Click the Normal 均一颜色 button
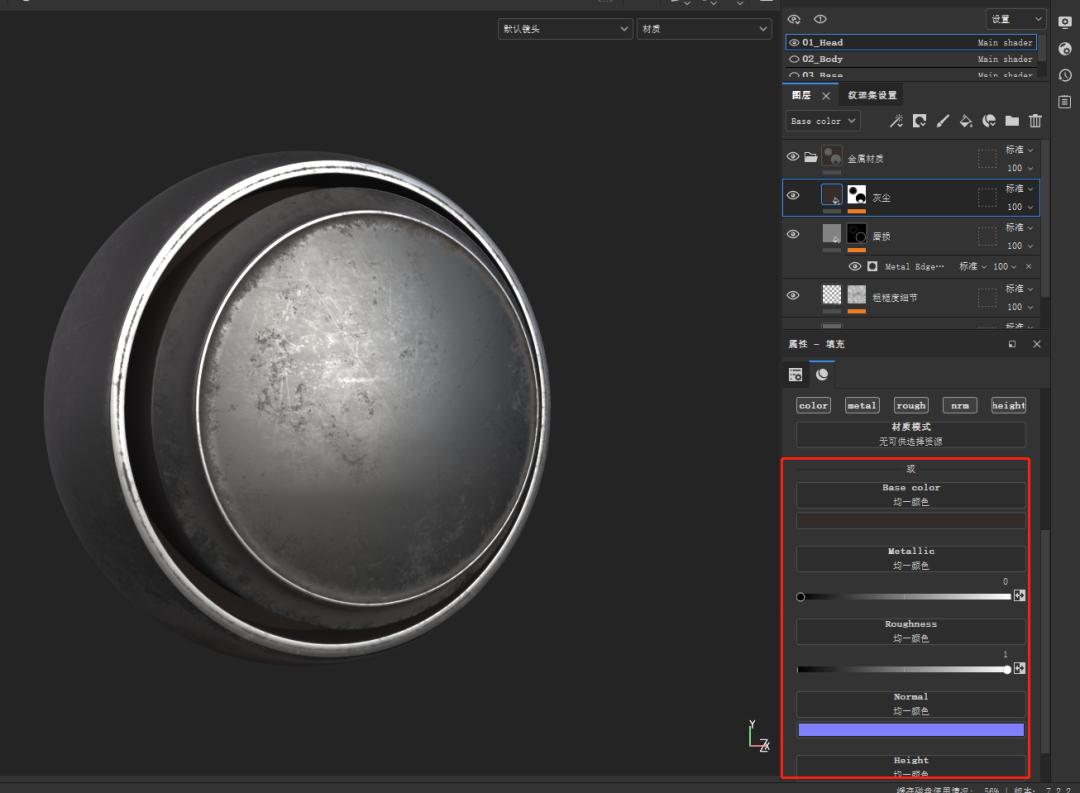 point(911,704)
